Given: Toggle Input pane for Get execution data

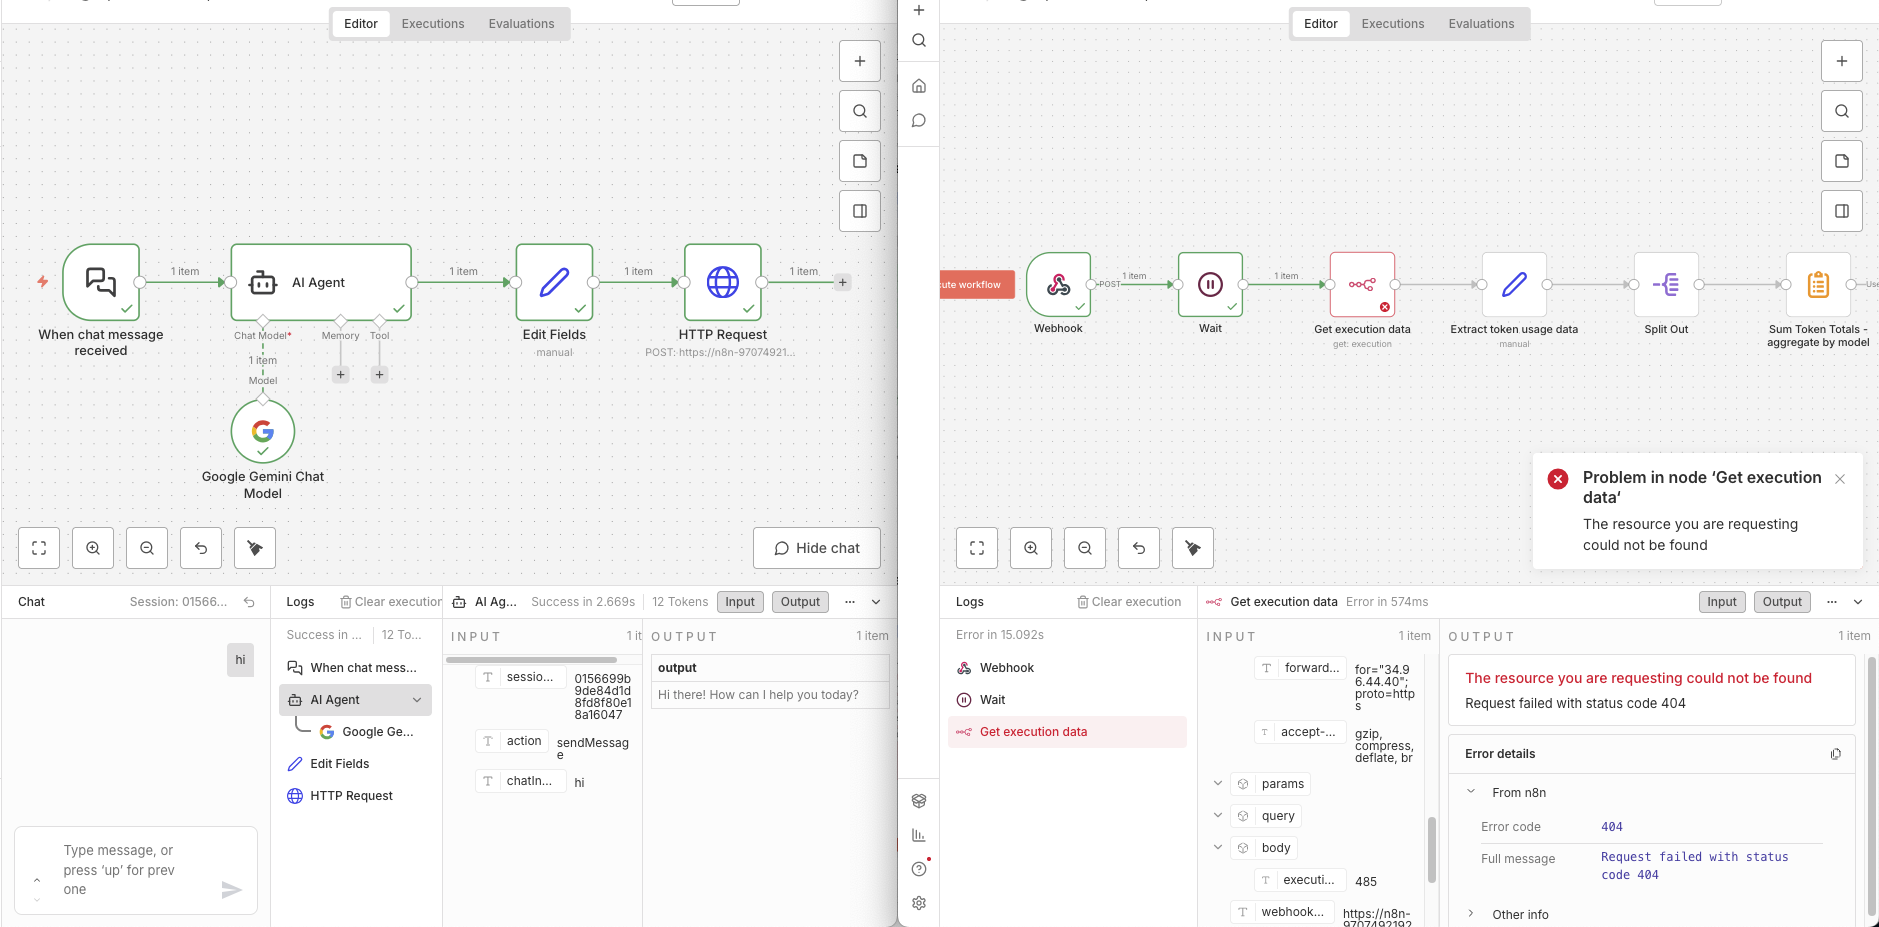Looking at the screenshot, I should (1722, 602).
